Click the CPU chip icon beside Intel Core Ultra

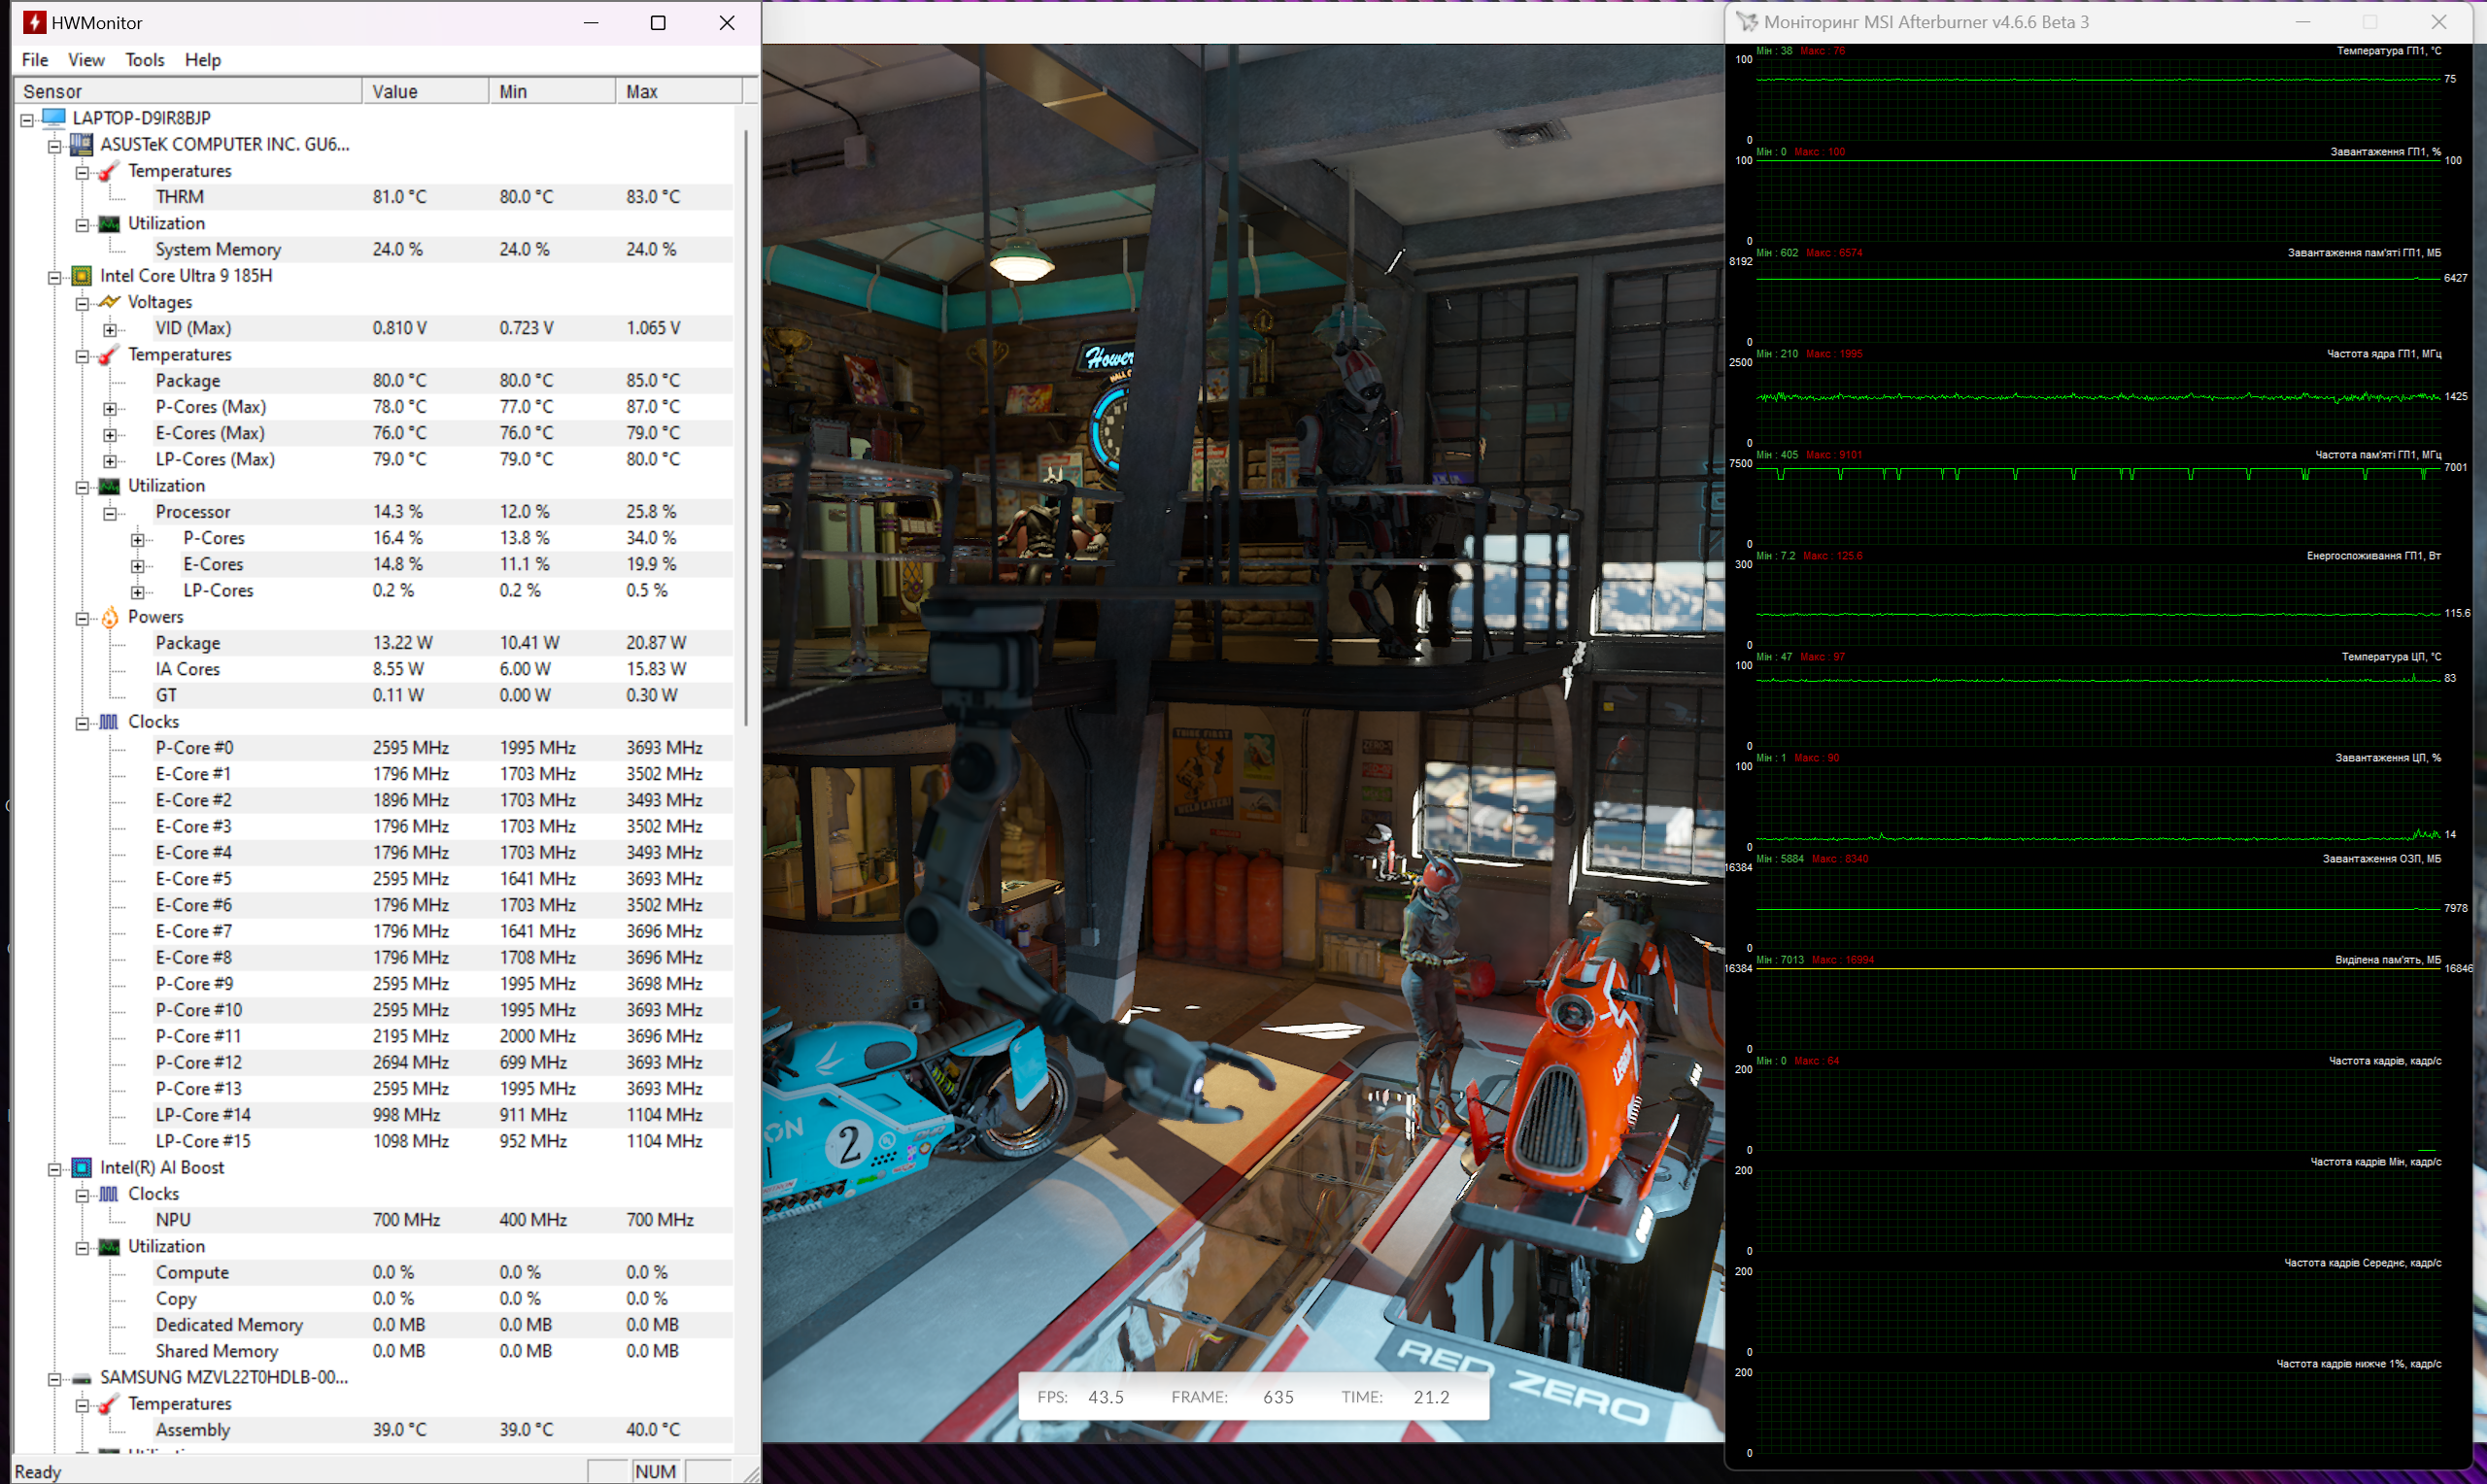click(x=82, y=275)
